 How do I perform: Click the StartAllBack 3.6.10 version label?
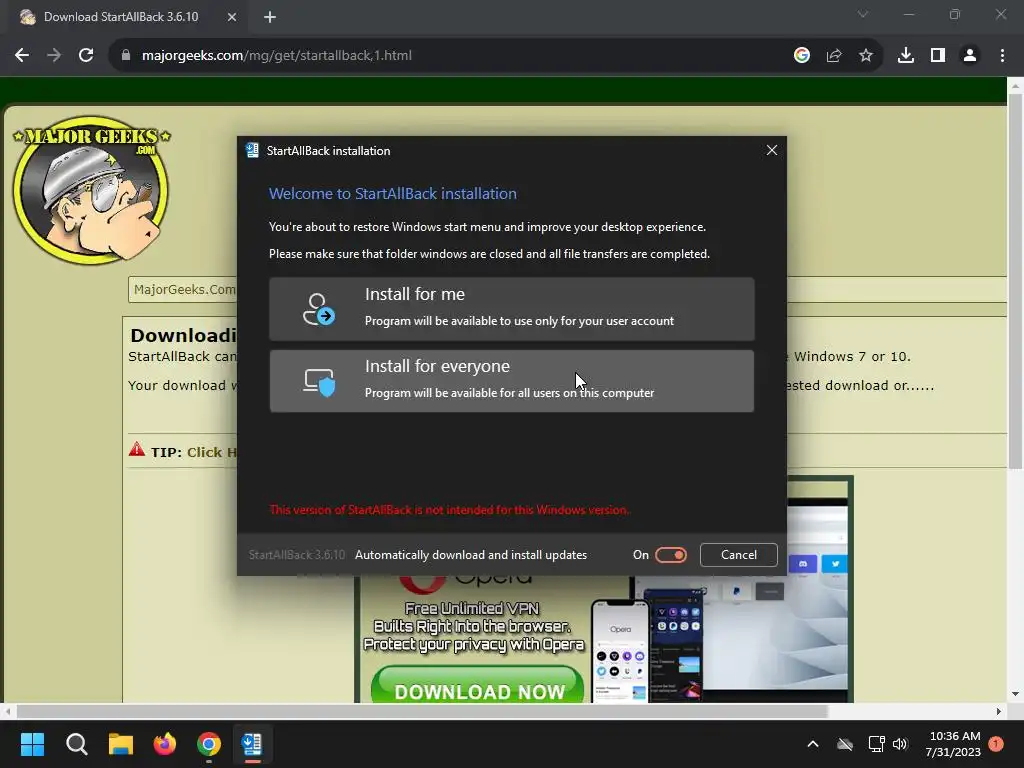296,554
